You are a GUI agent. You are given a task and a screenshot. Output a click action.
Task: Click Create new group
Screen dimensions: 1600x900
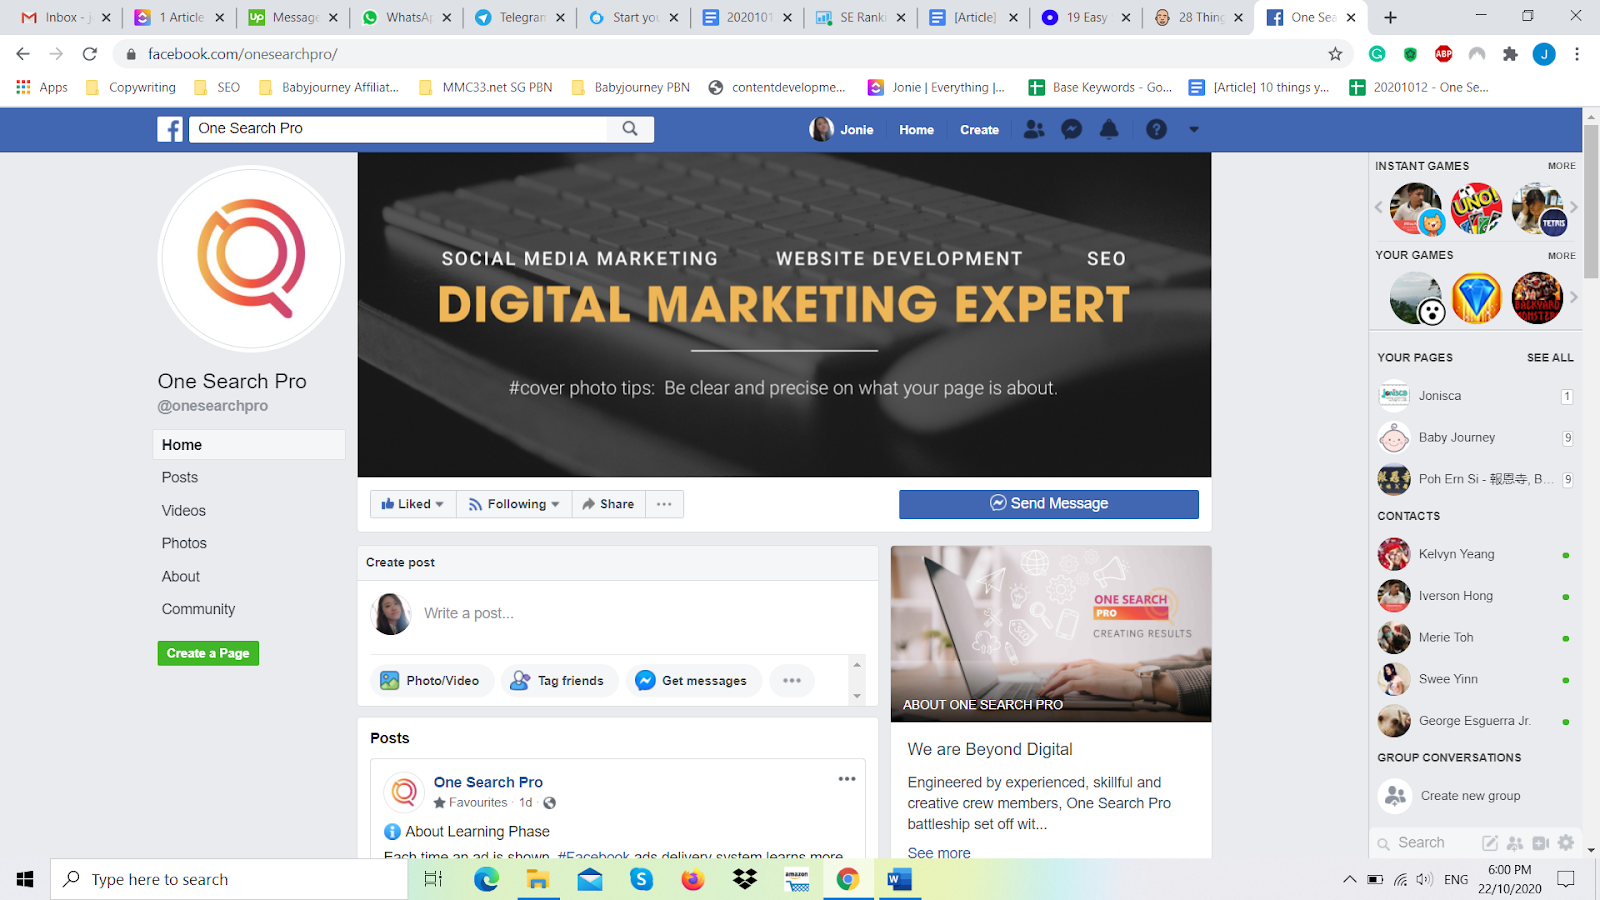pyautogui.click(x=1470, y=796)
